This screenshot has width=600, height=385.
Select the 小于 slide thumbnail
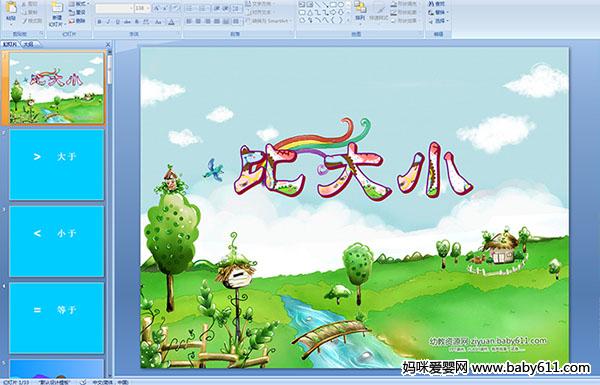(57, 241)
